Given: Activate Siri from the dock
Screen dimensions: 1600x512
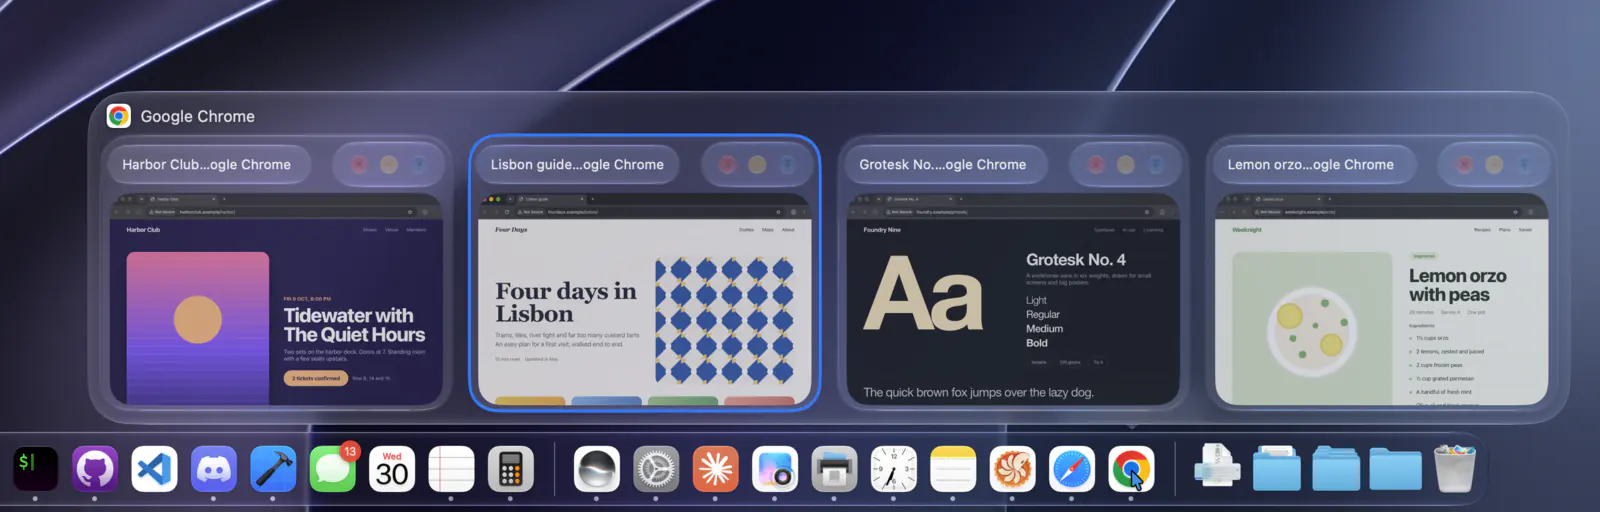Looking at the screenshot, I should click(x=597, y=469).
